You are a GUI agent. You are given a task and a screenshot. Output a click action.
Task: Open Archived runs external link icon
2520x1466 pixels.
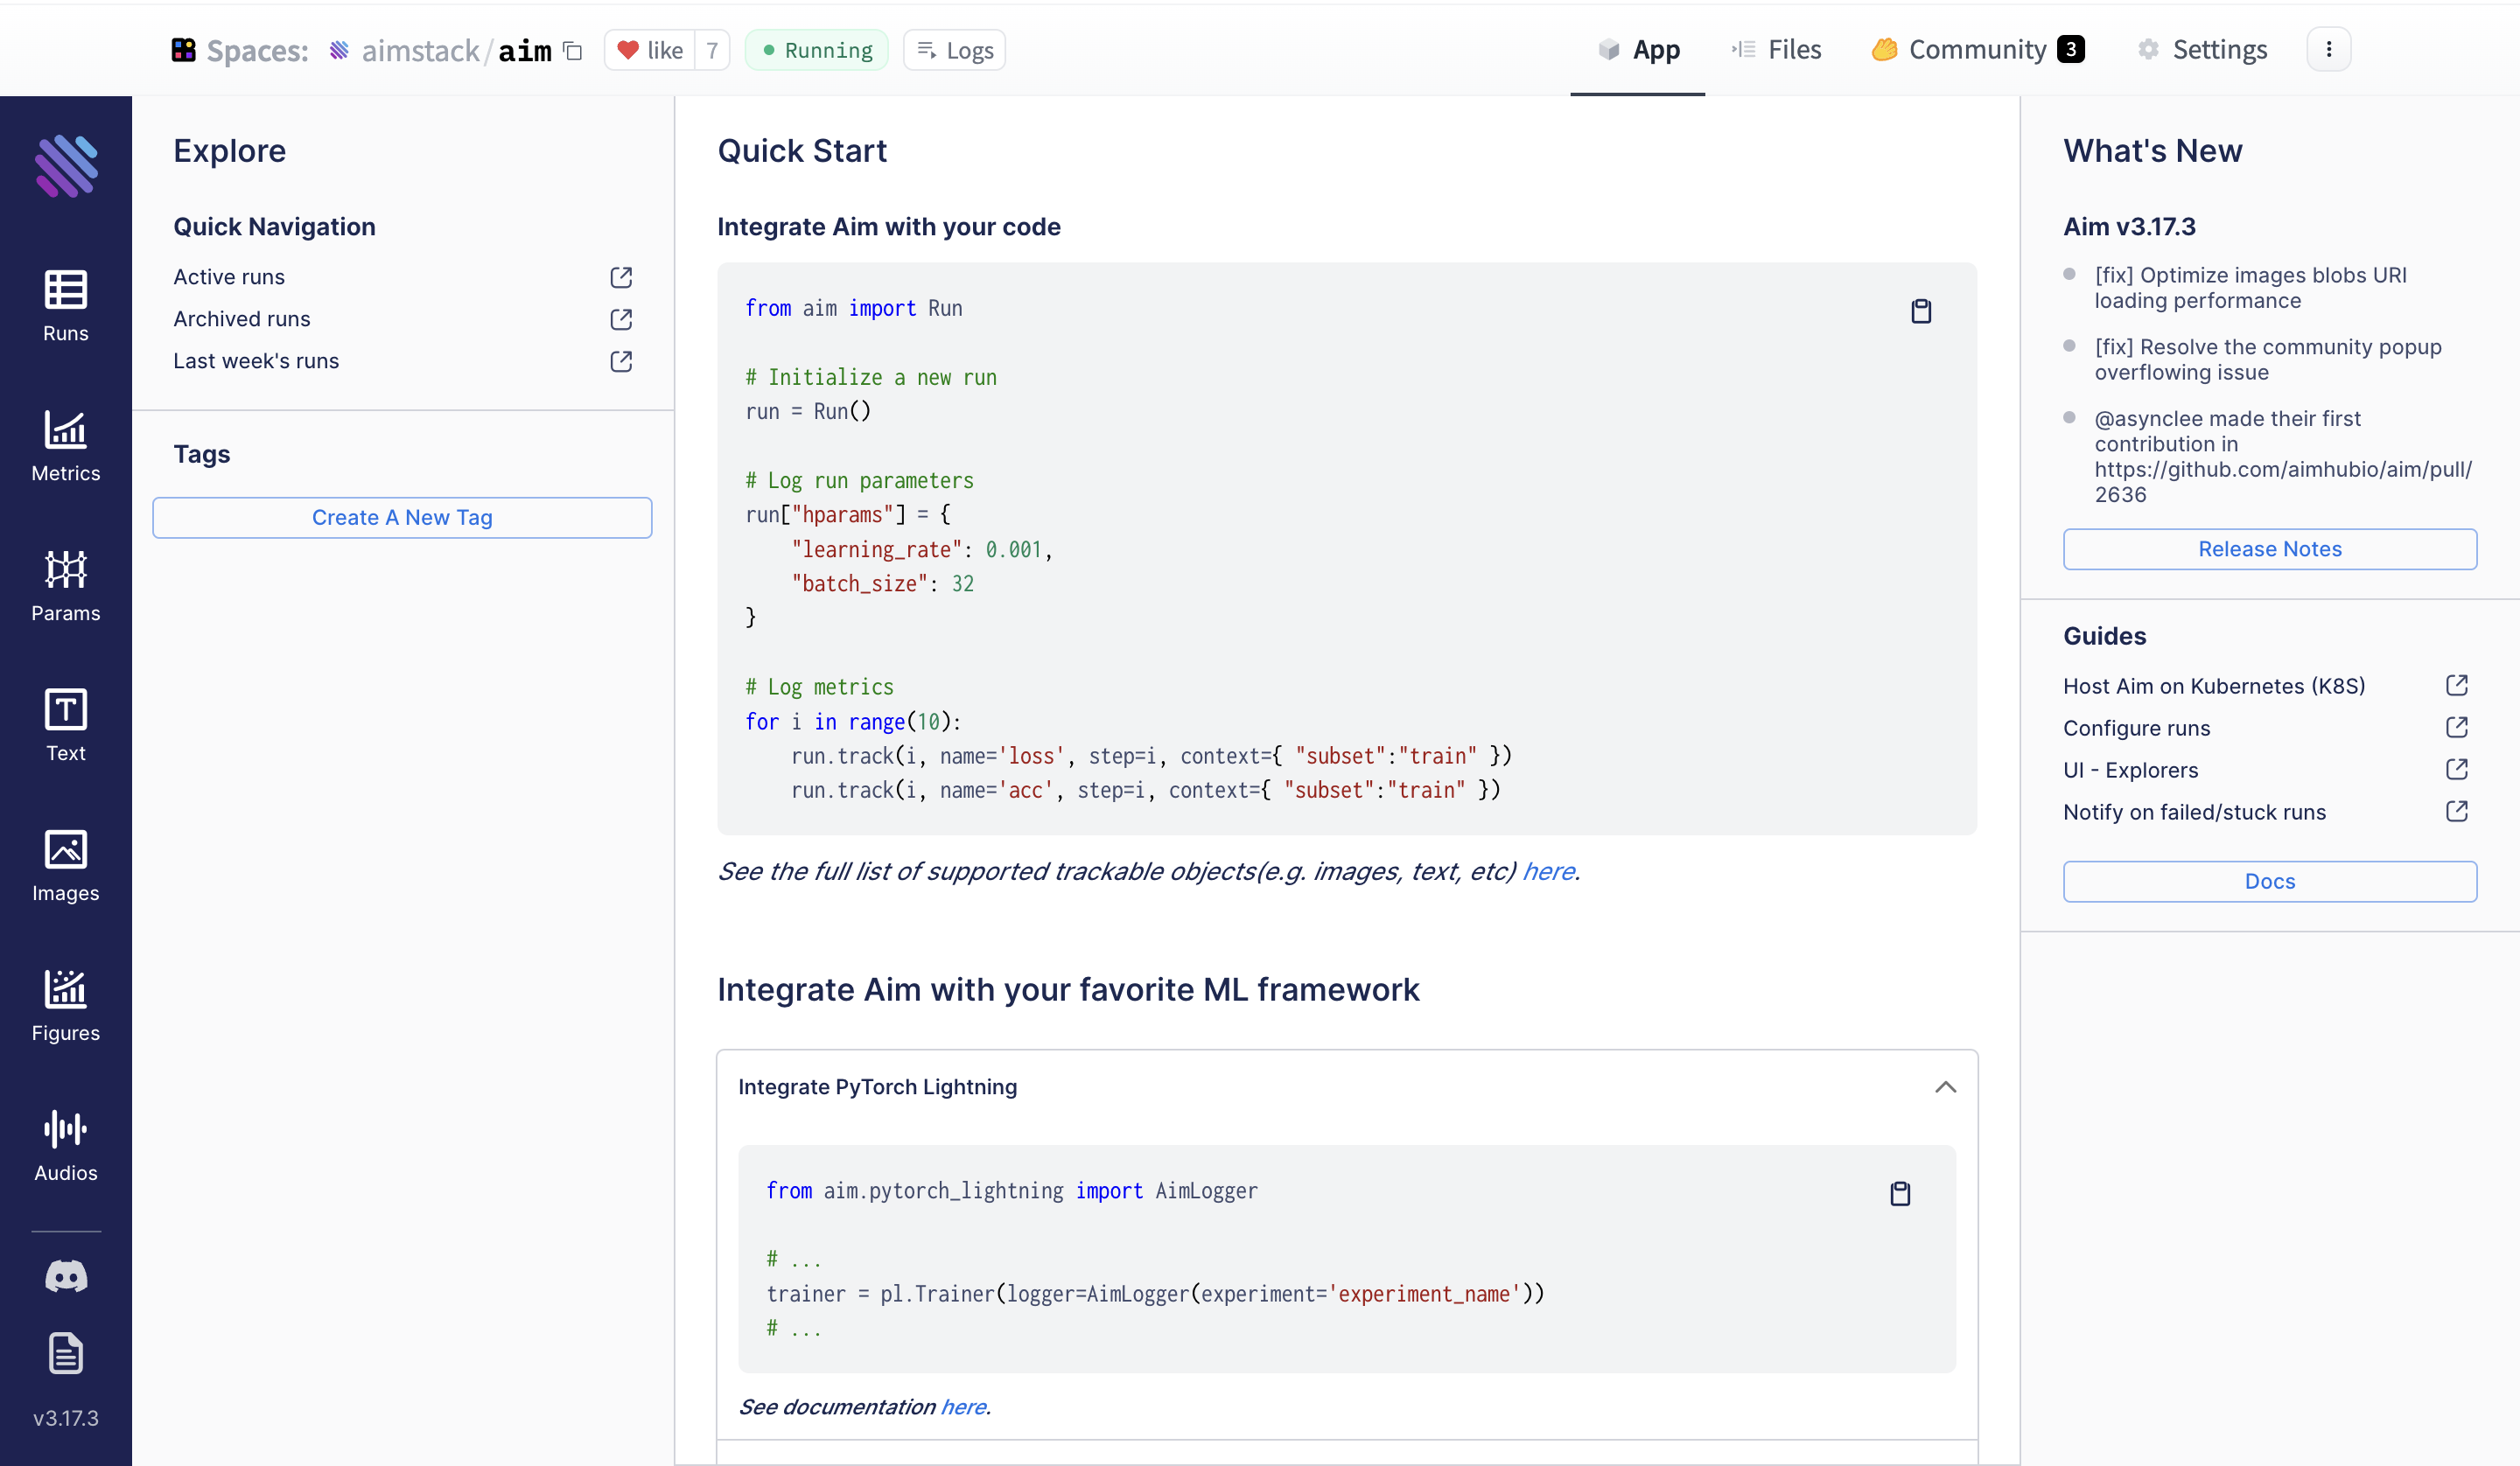tap(621, 319)
